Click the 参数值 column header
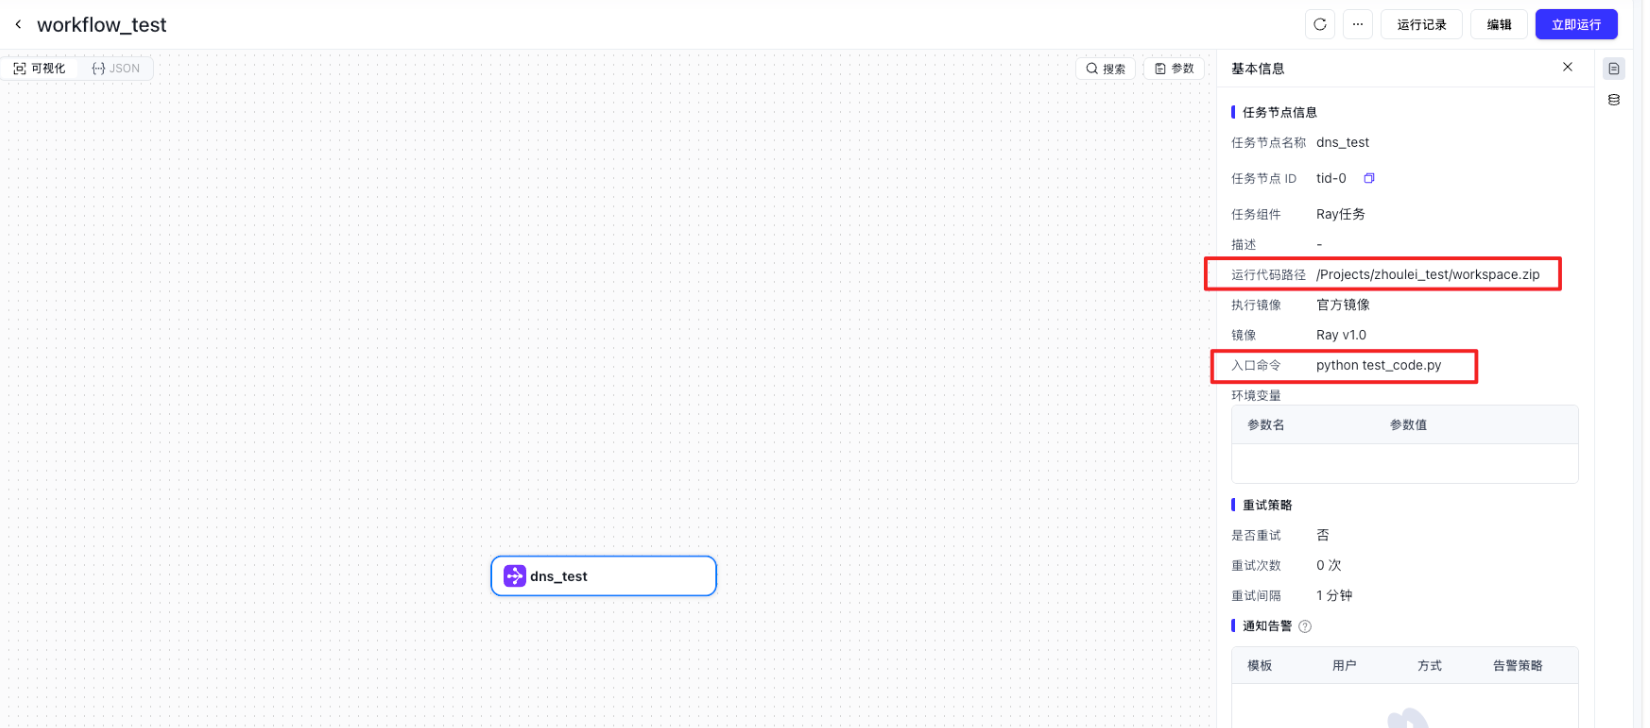The height and width of the screenshot is (728, 1650). 1408,425
